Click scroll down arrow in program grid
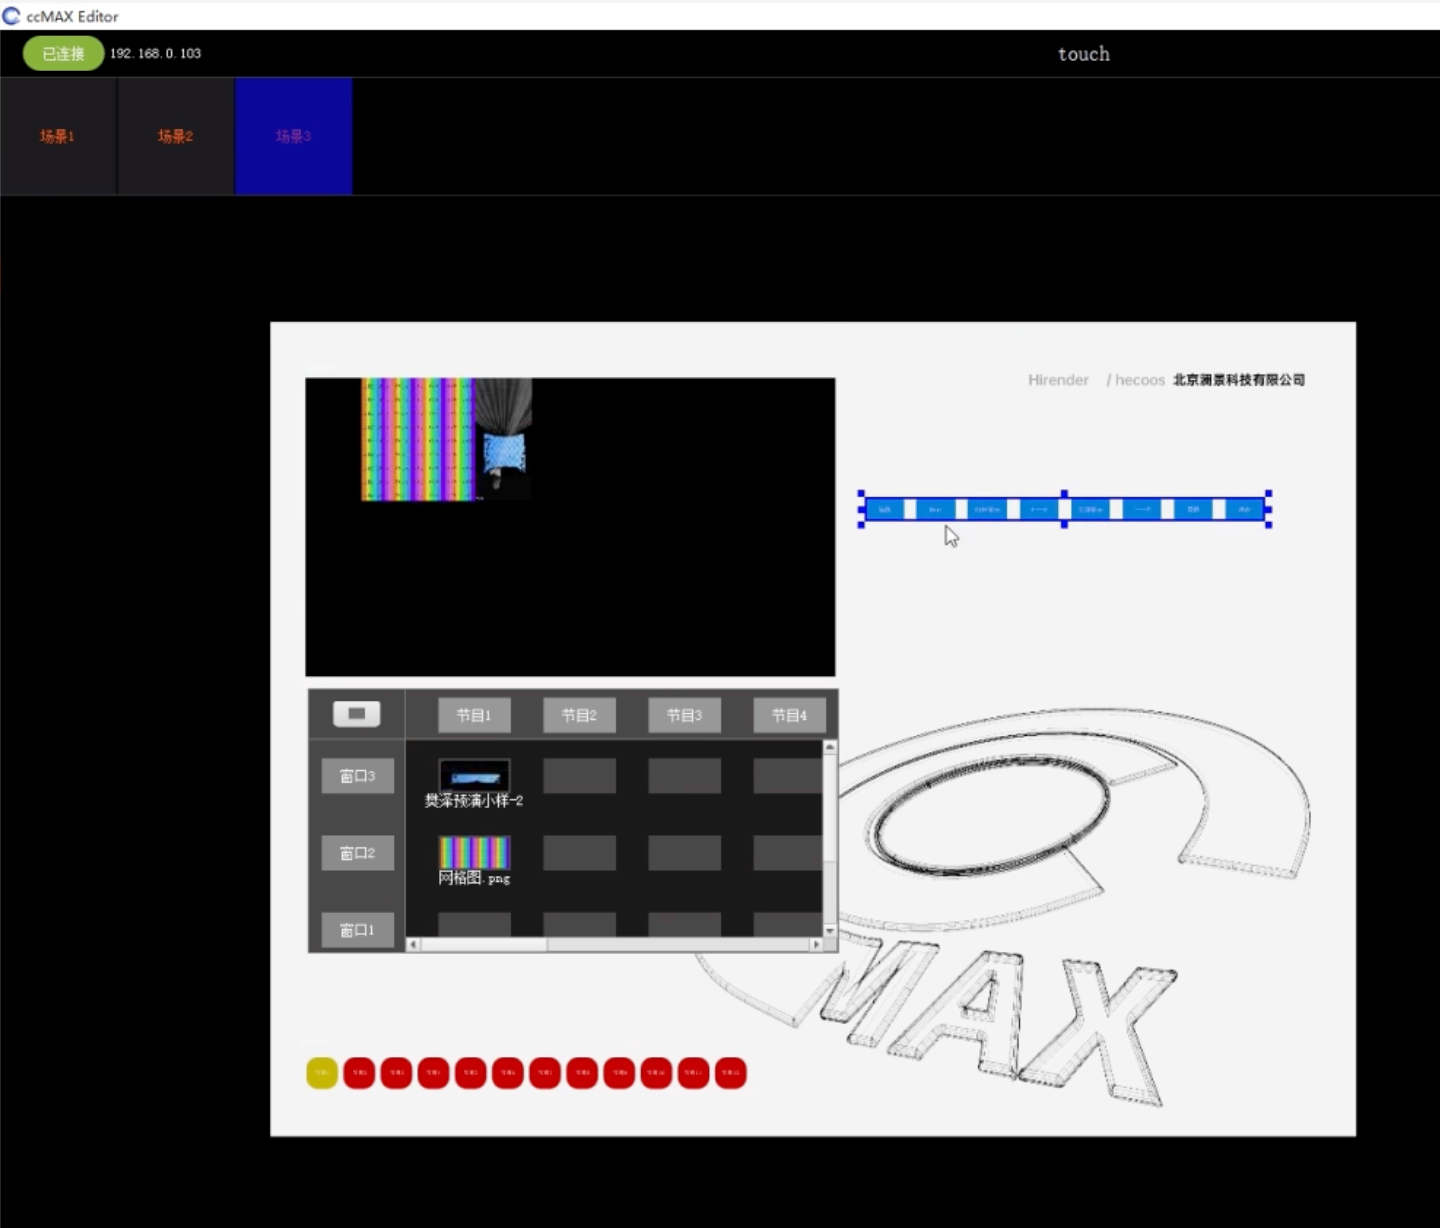The height and width of the screenshot is (1228, 1440). click(x=829, y=930)
